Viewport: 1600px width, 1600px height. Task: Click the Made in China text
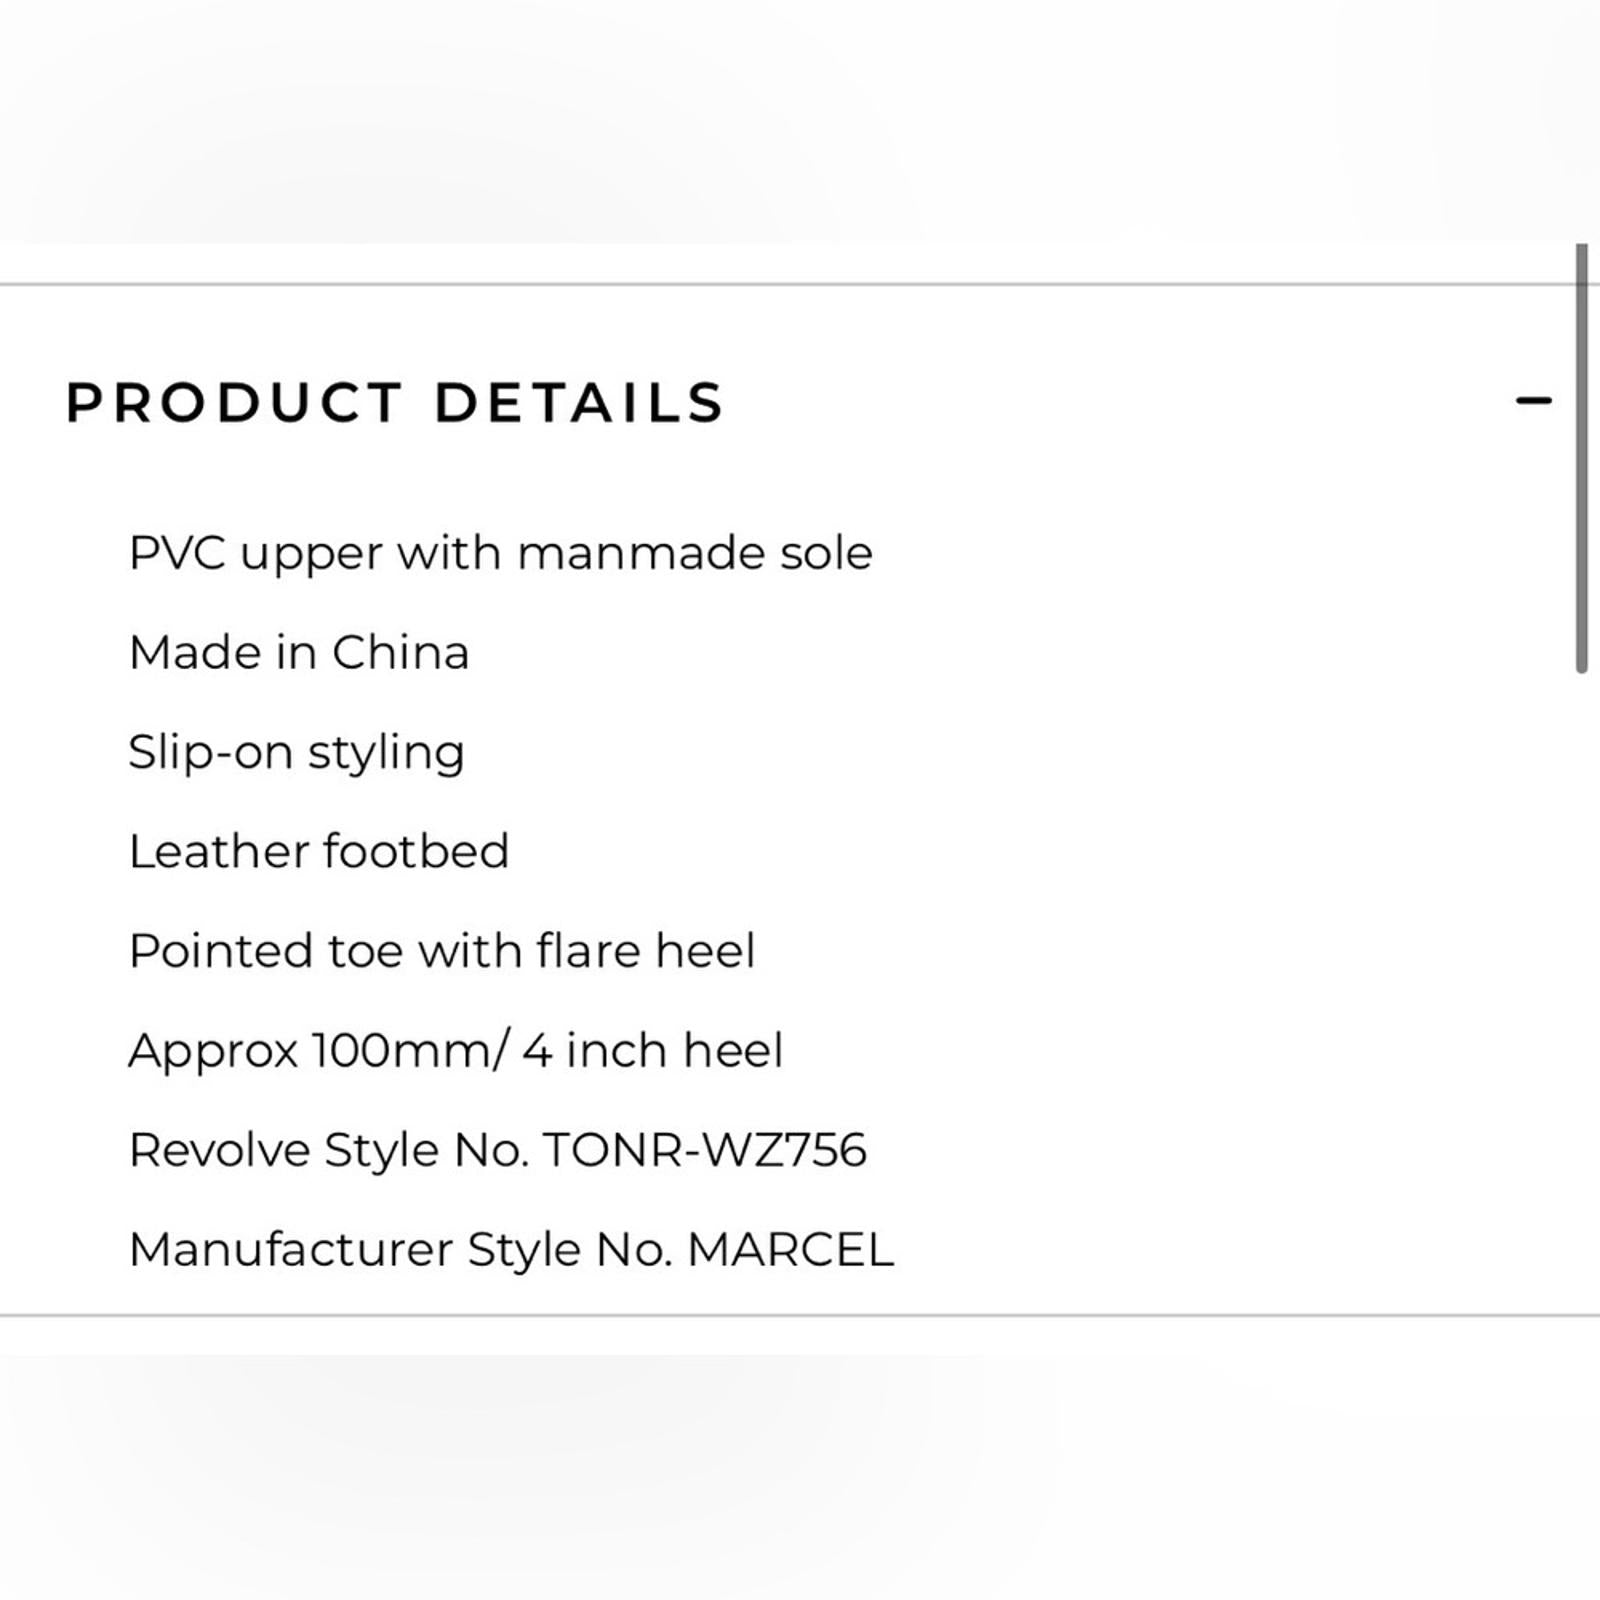[x=299, y=651]
